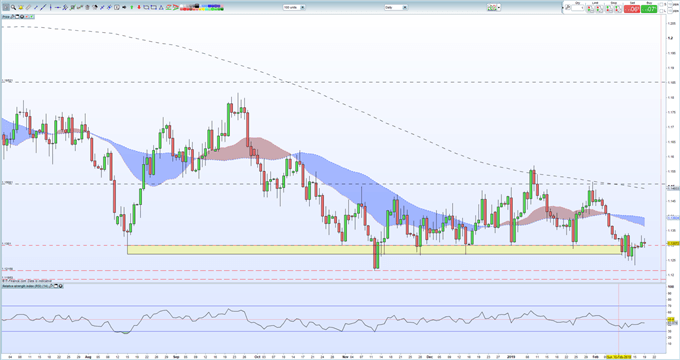Select the triangle shape drawing tool
Screen dimensions: 680x360
(x=161, y=7)
